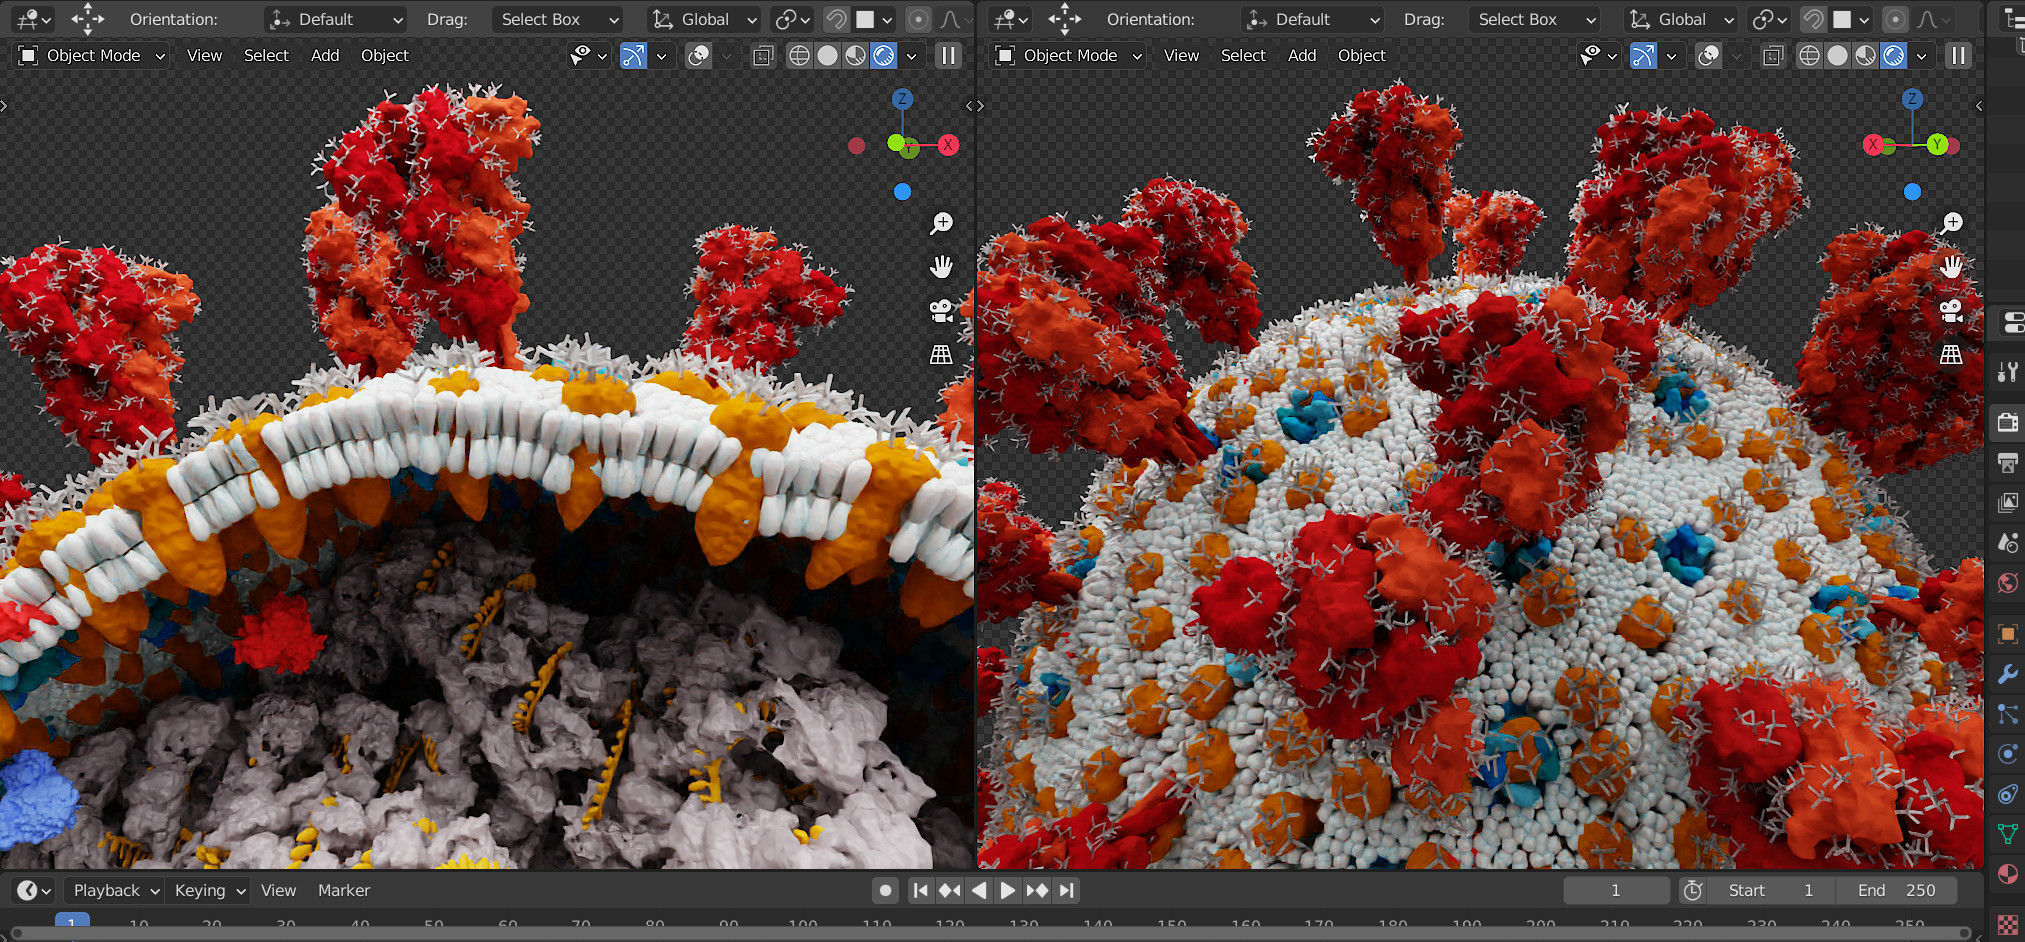Image resolution: width=2025 pixels, height=942 pixels.
Task: Toggle gizmo display in the right viewport
Action: point(1643,56)
